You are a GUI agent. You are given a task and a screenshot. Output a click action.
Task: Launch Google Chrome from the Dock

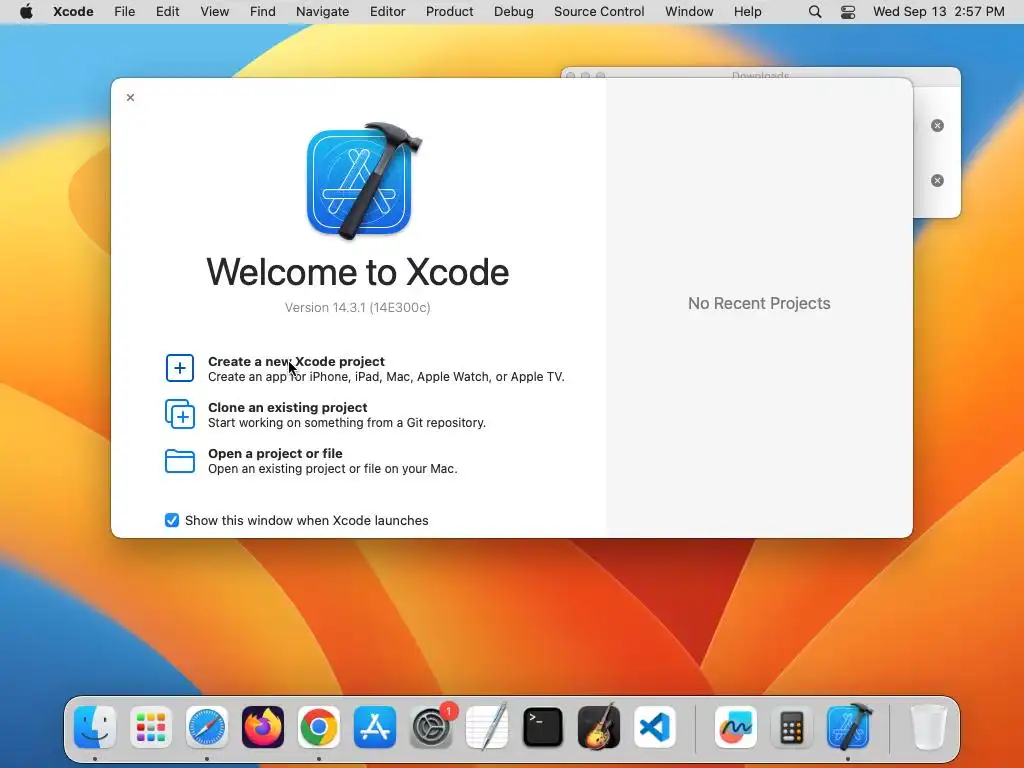319,727
